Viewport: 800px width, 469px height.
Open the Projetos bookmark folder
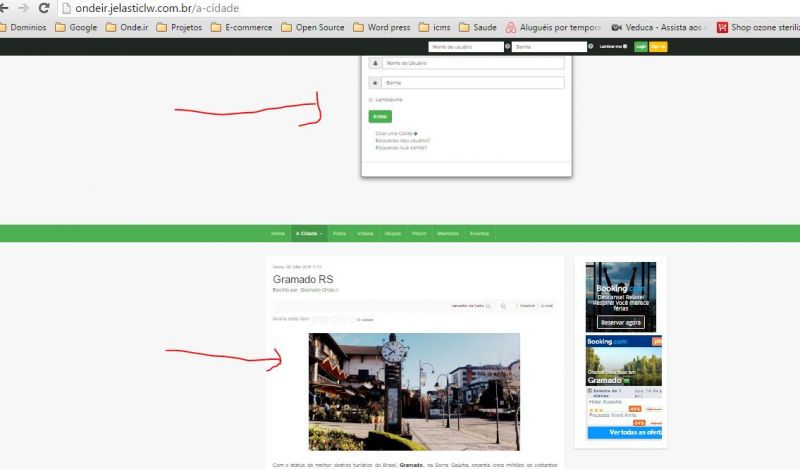click(179, 28)
